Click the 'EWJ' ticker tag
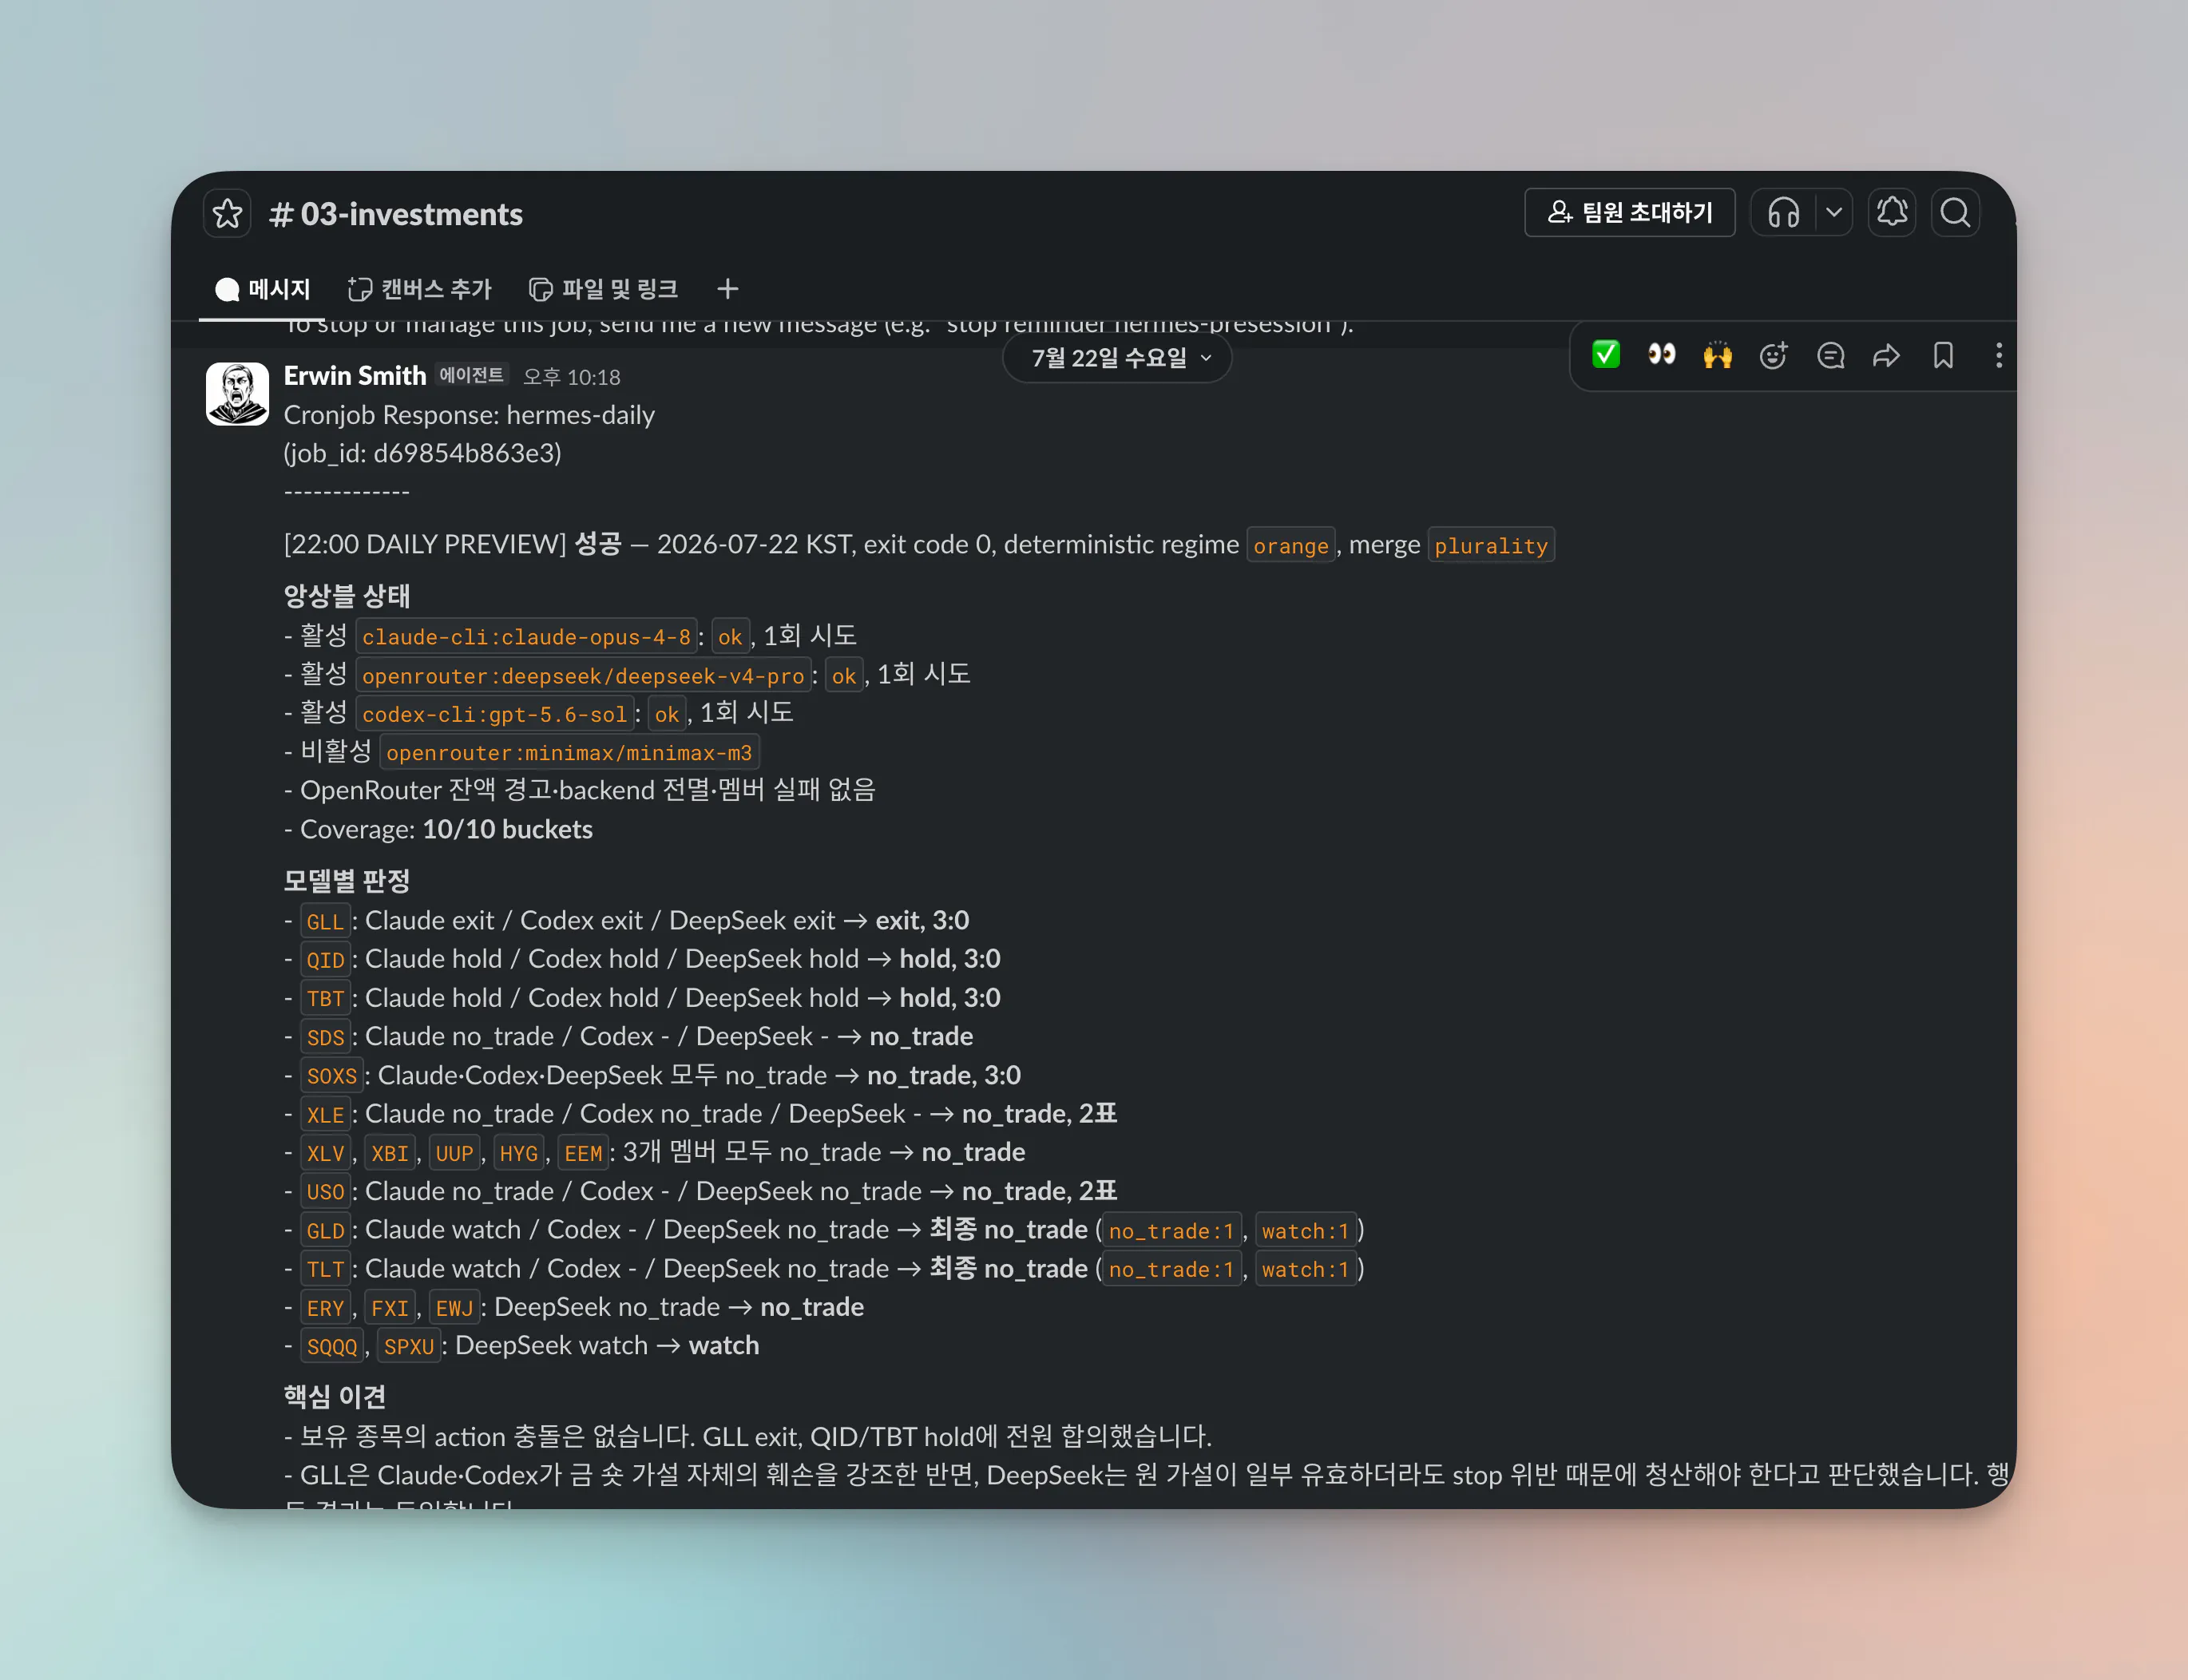Viewport: 2188px width, 1680px height. [x=454, y=1309]
